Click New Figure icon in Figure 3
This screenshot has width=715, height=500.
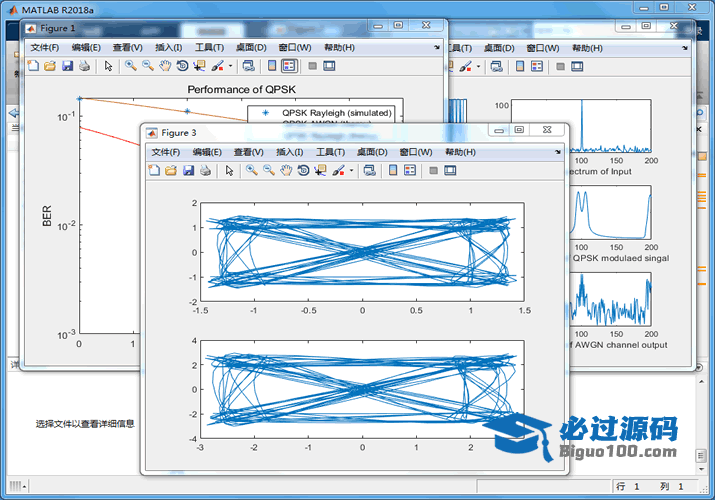point(154,170)
